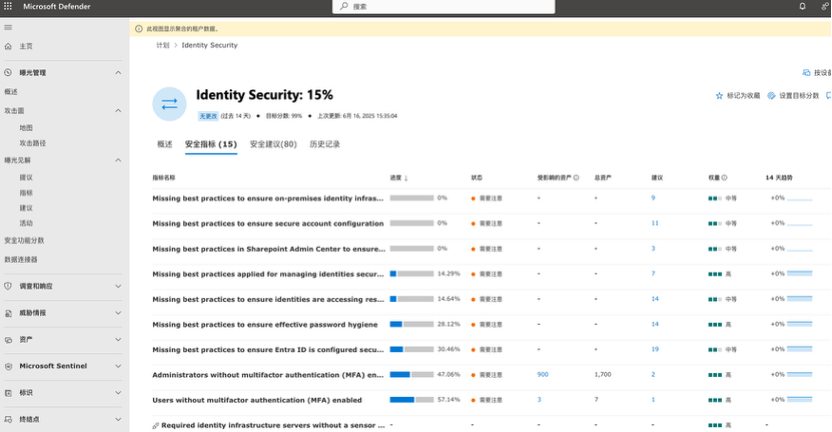The image size is (832, 432).
Task: Open metric Users without multifactor authentication (MFA) enabled
Action: (257, 400)
